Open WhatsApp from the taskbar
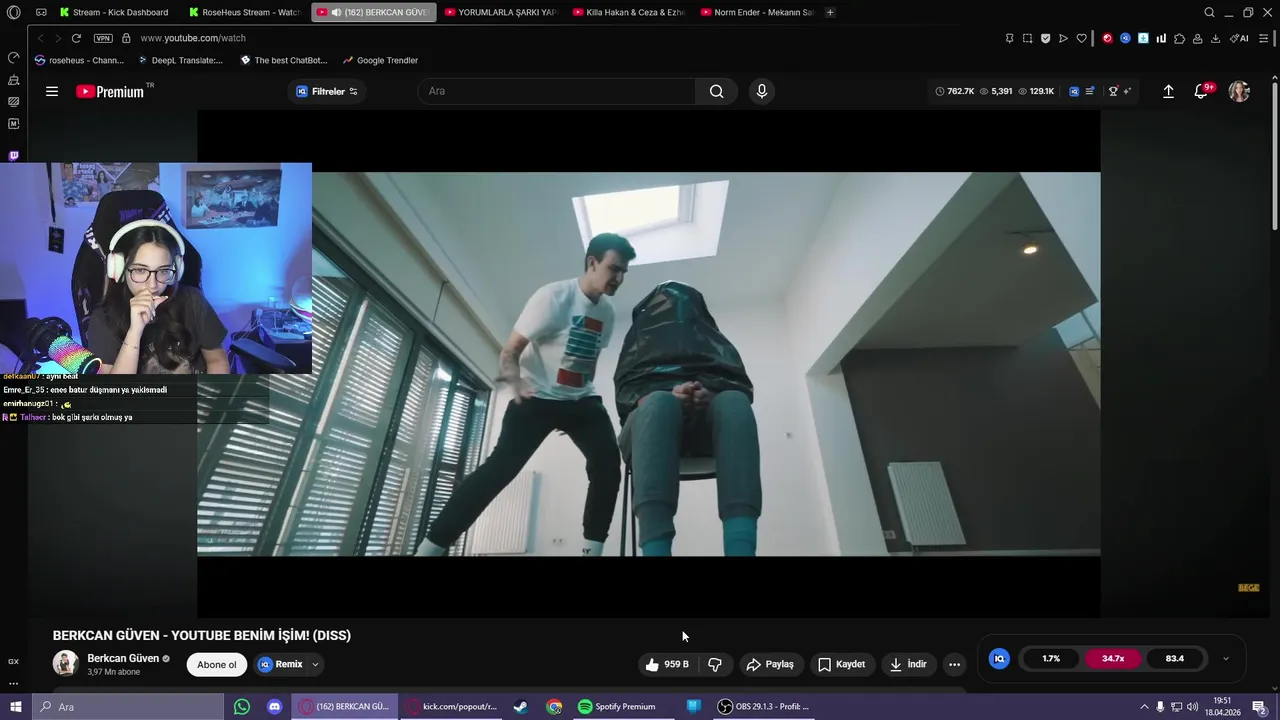Screen dimensions: 1280x720 242,707
